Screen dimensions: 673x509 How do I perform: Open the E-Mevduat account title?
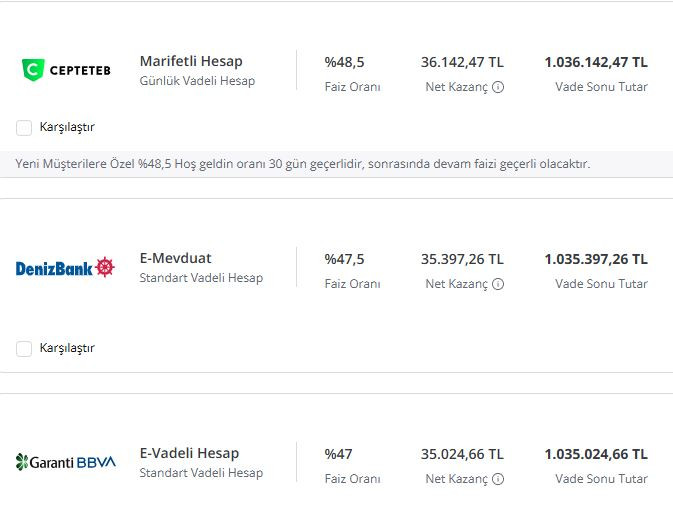(x=175, y=258)
